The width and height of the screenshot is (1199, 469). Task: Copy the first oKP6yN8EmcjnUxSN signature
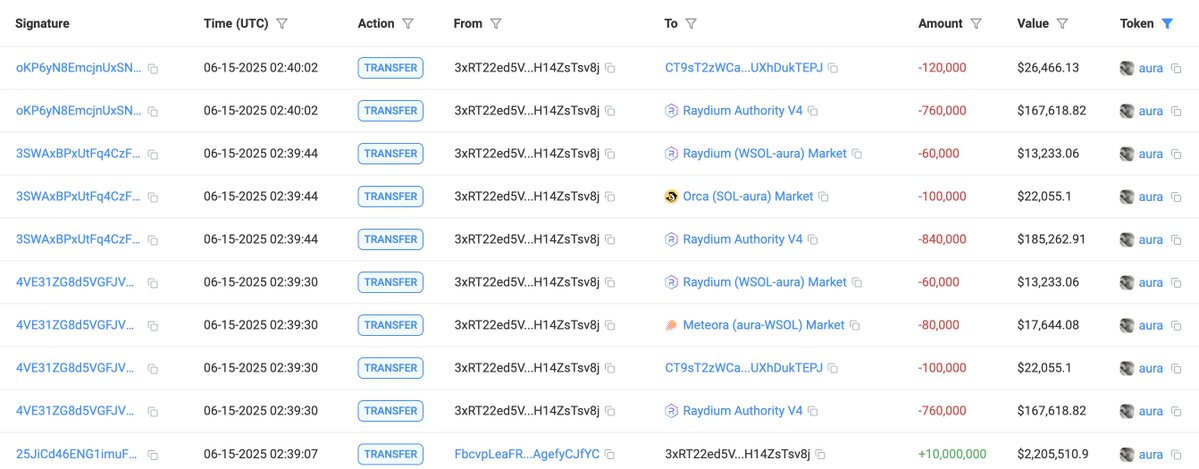tap(153, 68)
